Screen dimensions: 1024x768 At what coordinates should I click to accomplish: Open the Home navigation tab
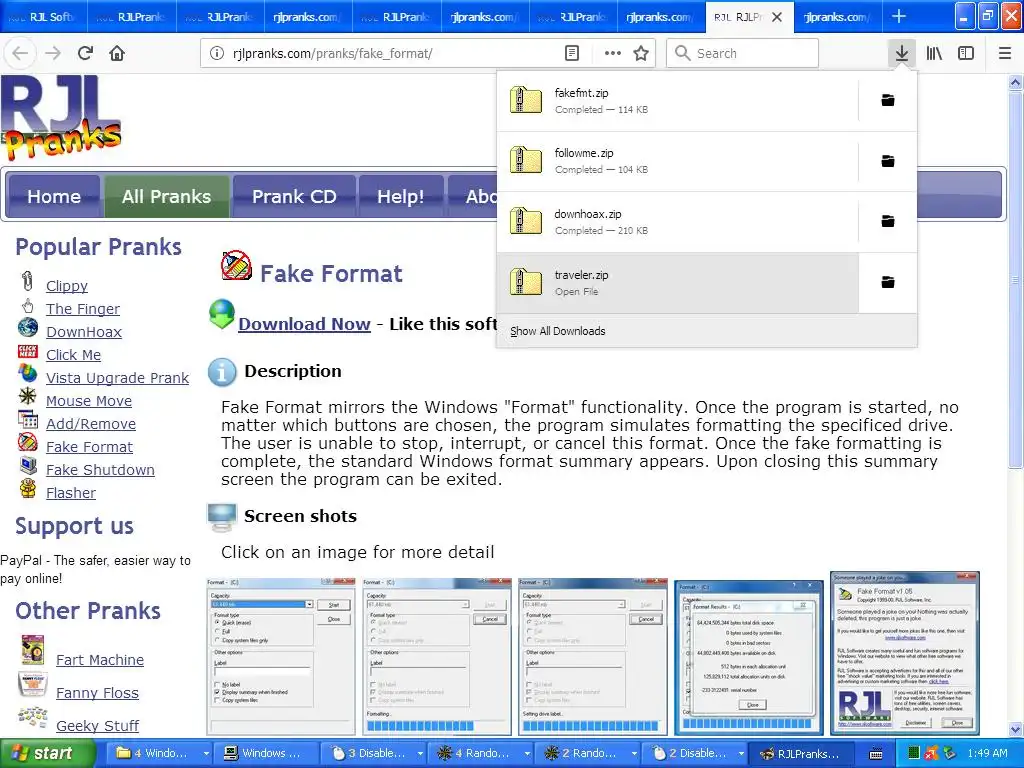coord(54,197)
